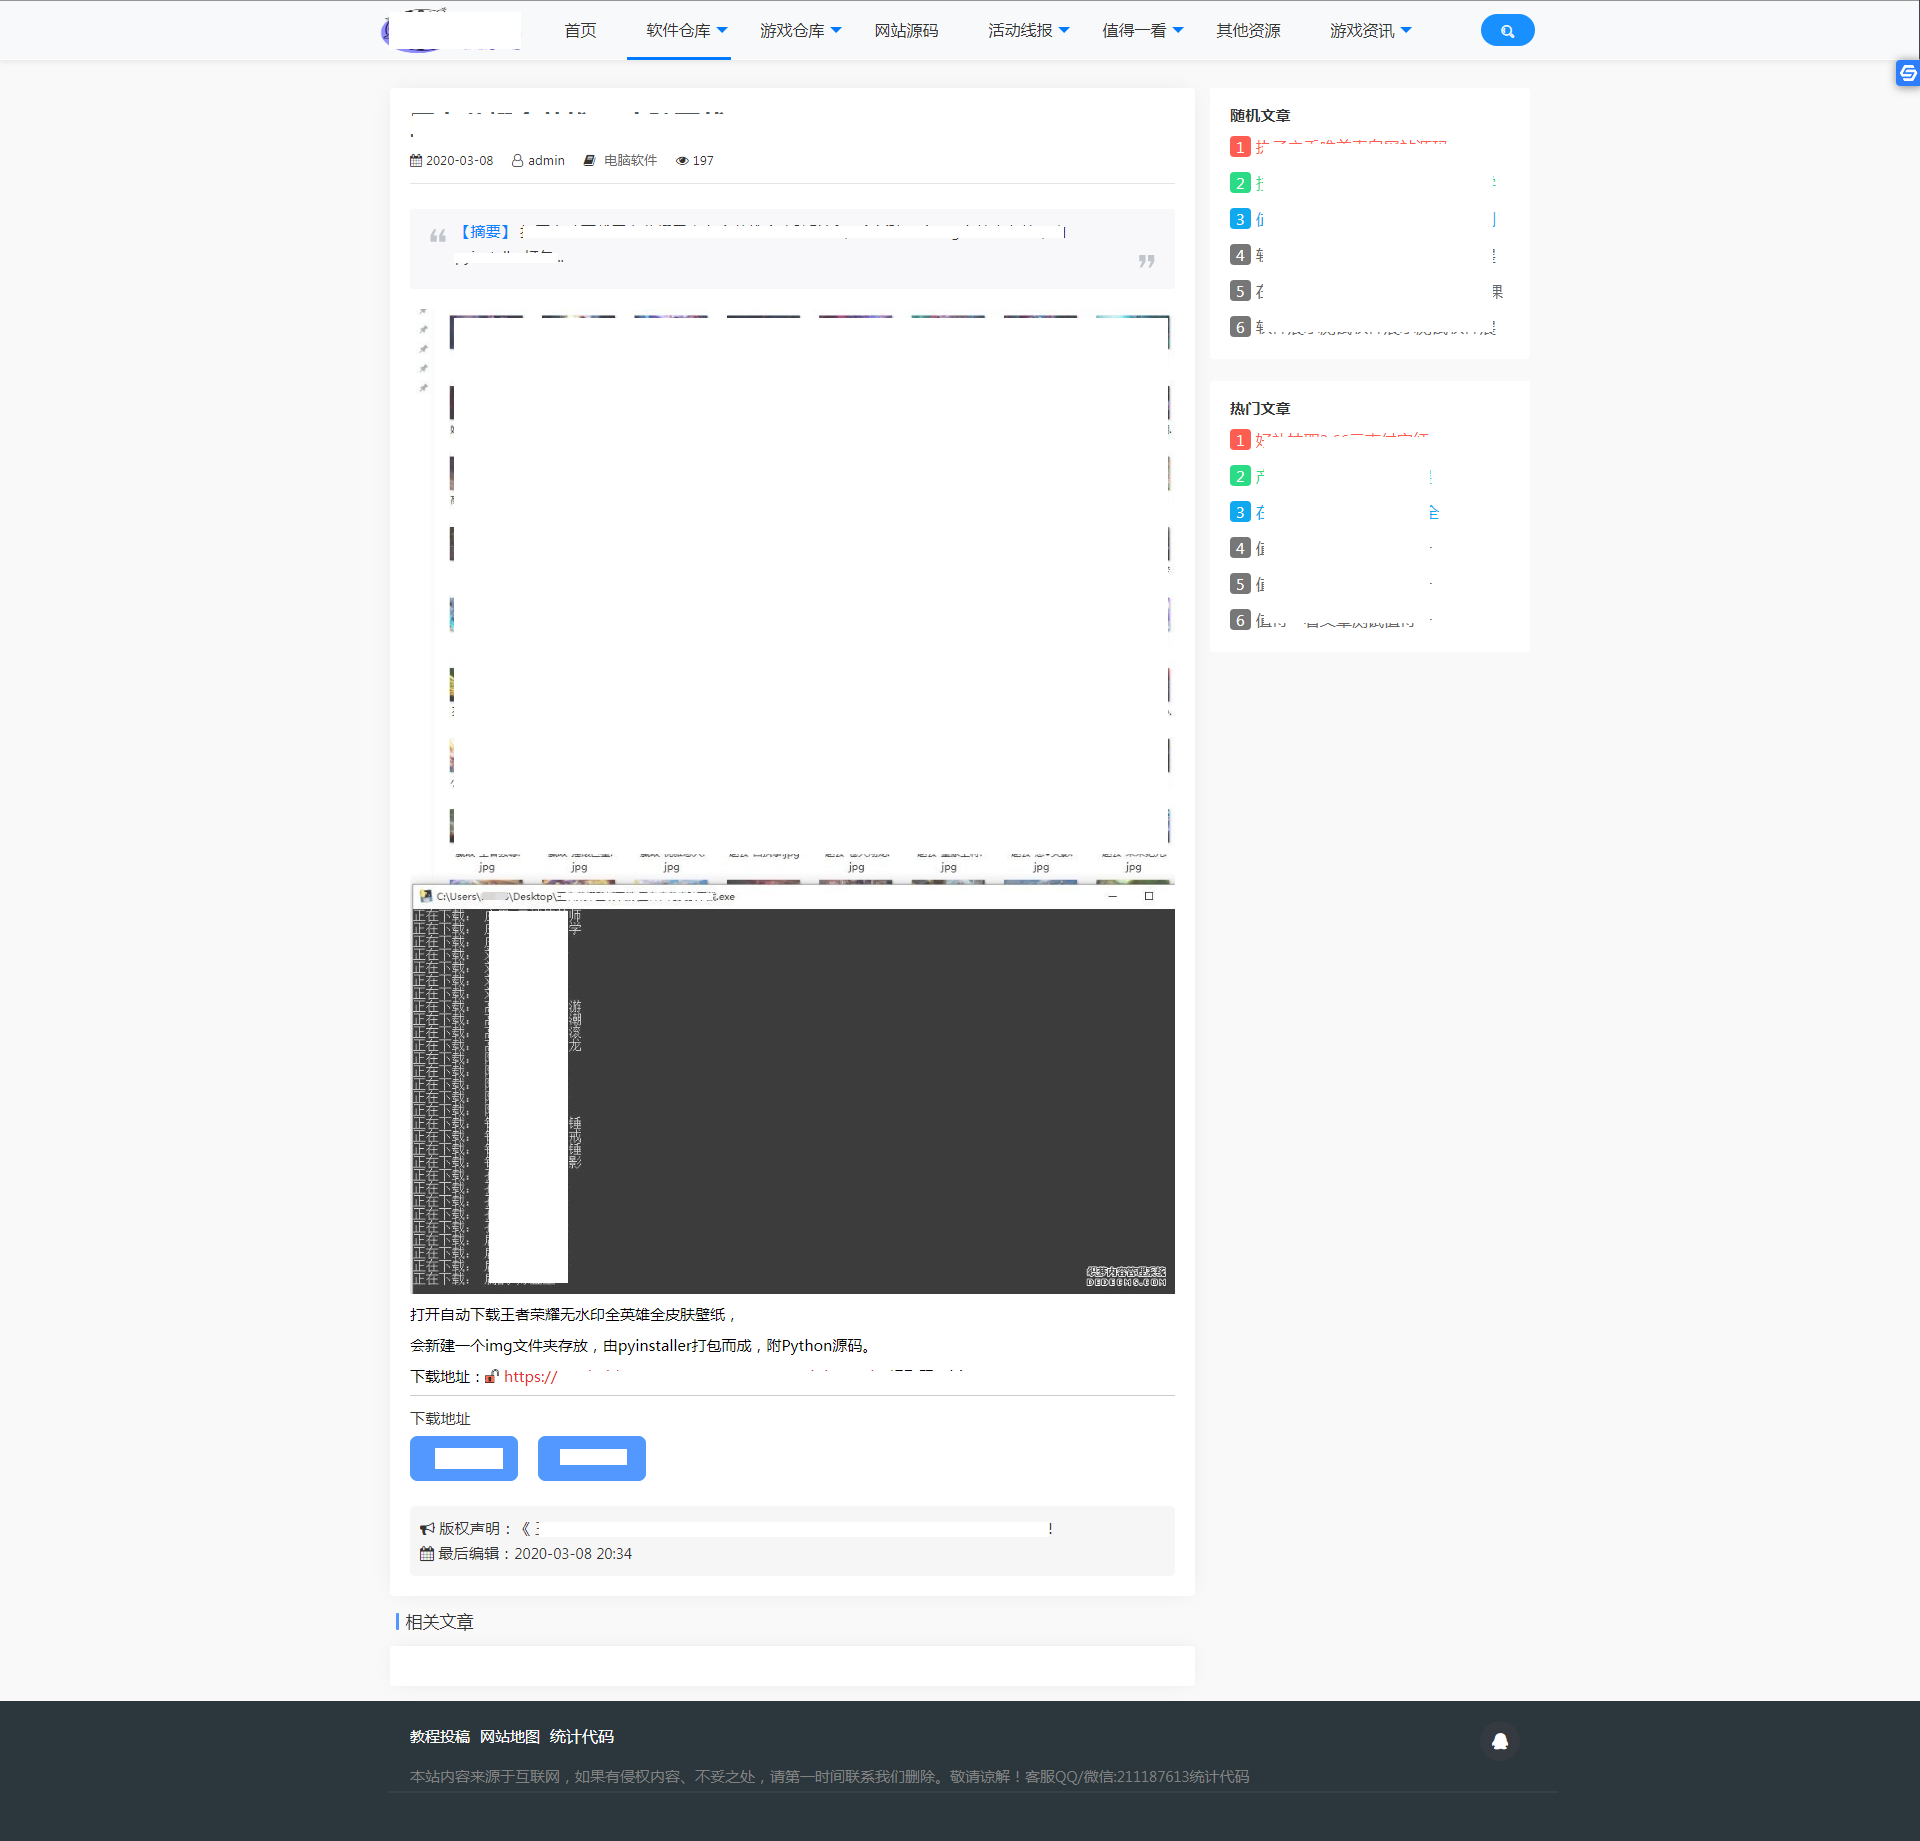Open the 网站源码 menu item

906,31
